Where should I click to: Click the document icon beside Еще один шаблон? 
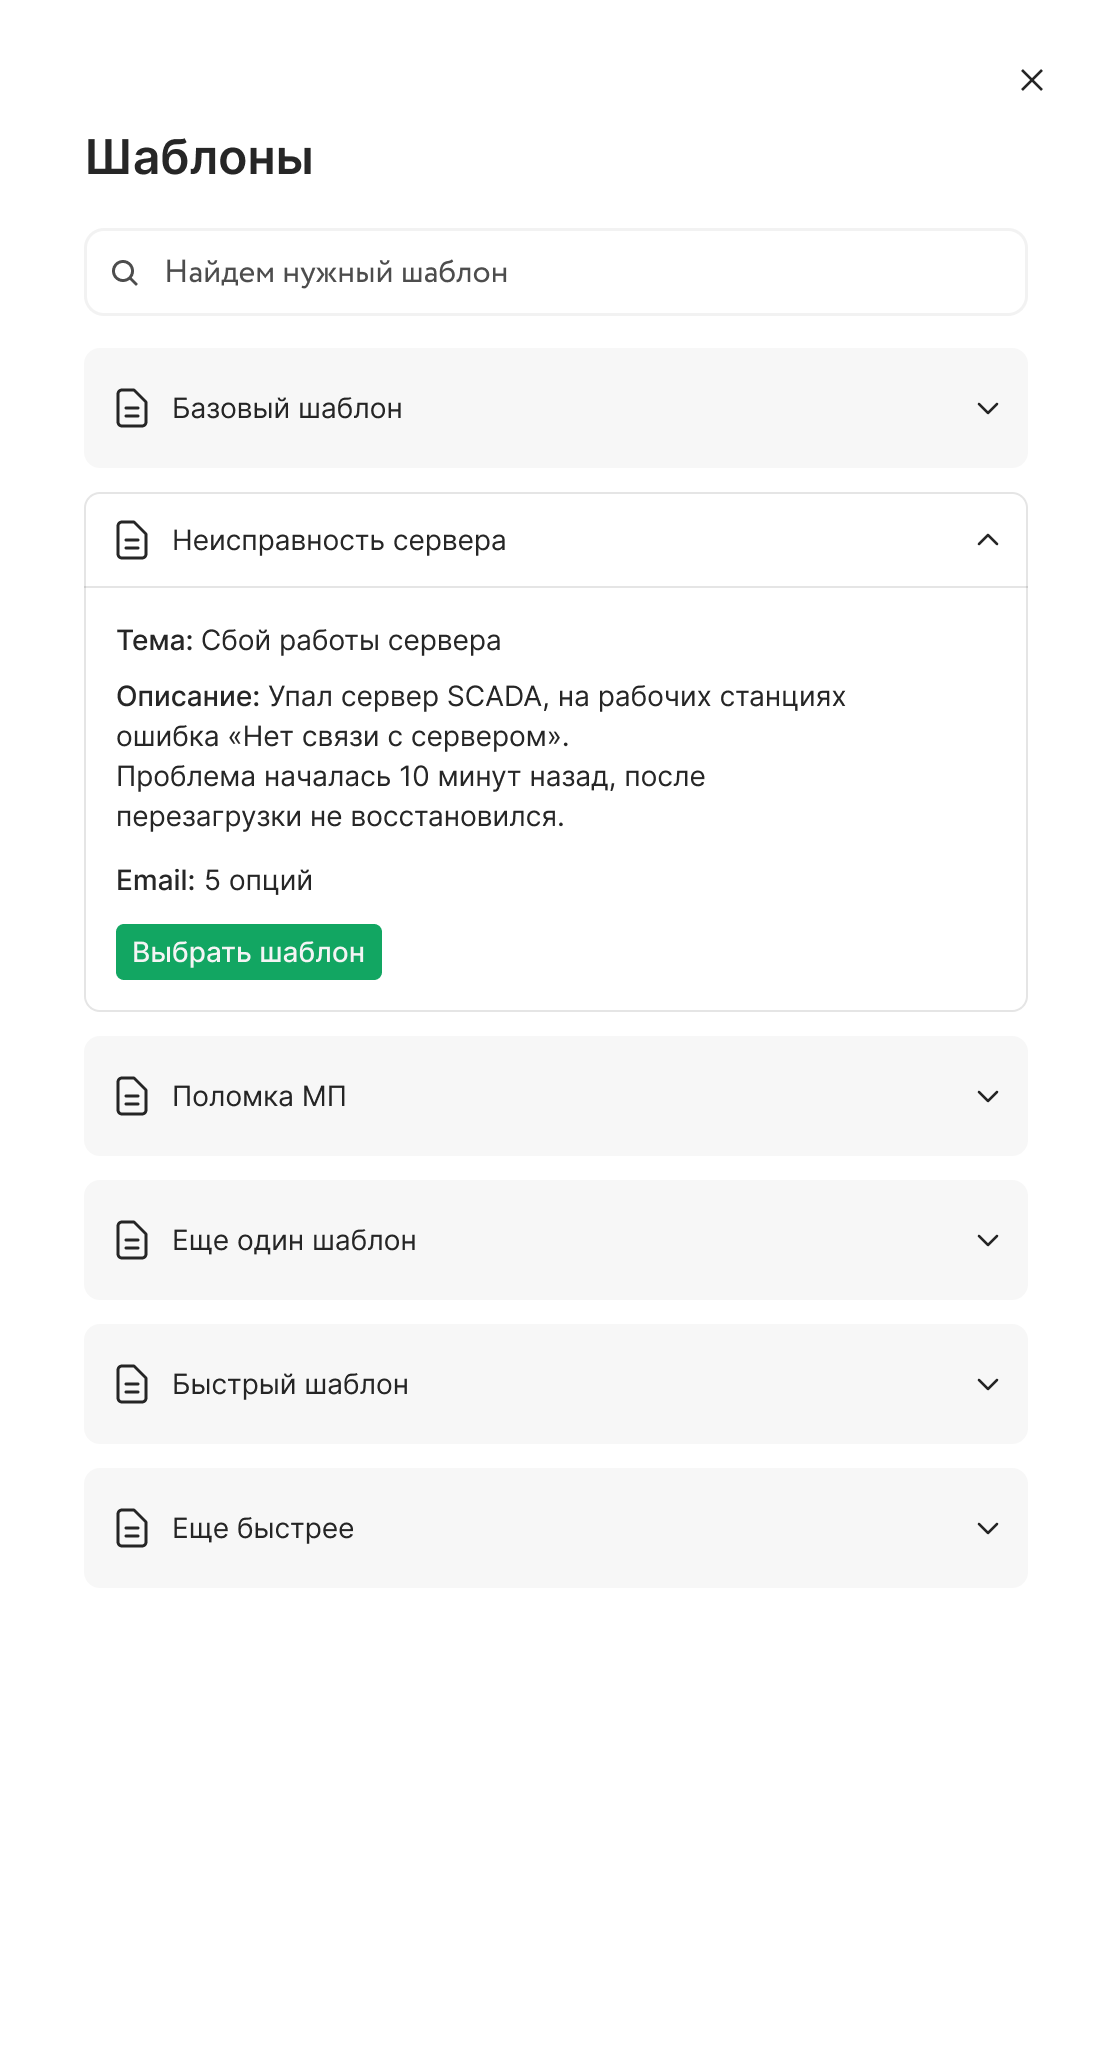(x=132, y=1240)
